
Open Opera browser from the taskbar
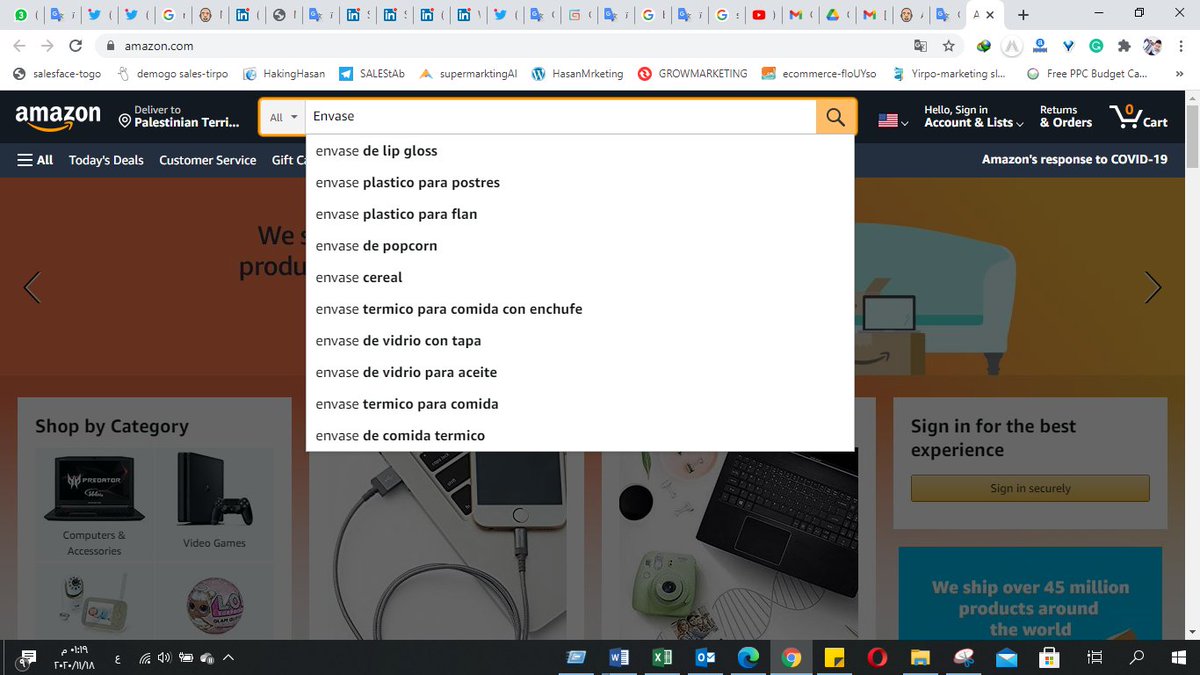click(x=877, y=657)
